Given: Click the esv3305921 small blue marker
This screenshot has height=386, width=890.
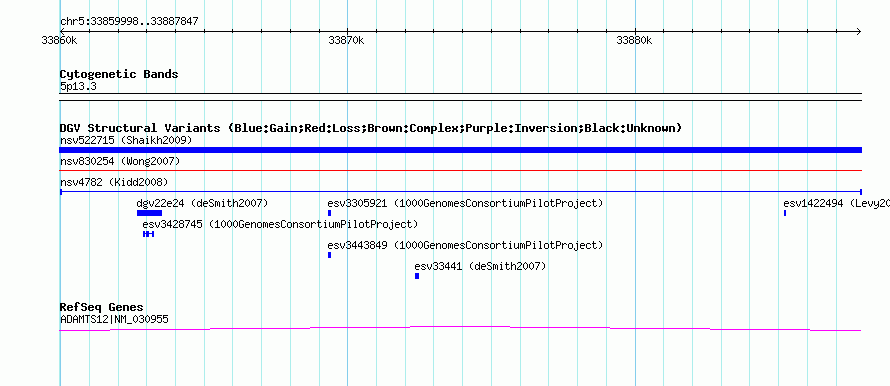Looking at the screenshot, I should [x=329, y=213].
